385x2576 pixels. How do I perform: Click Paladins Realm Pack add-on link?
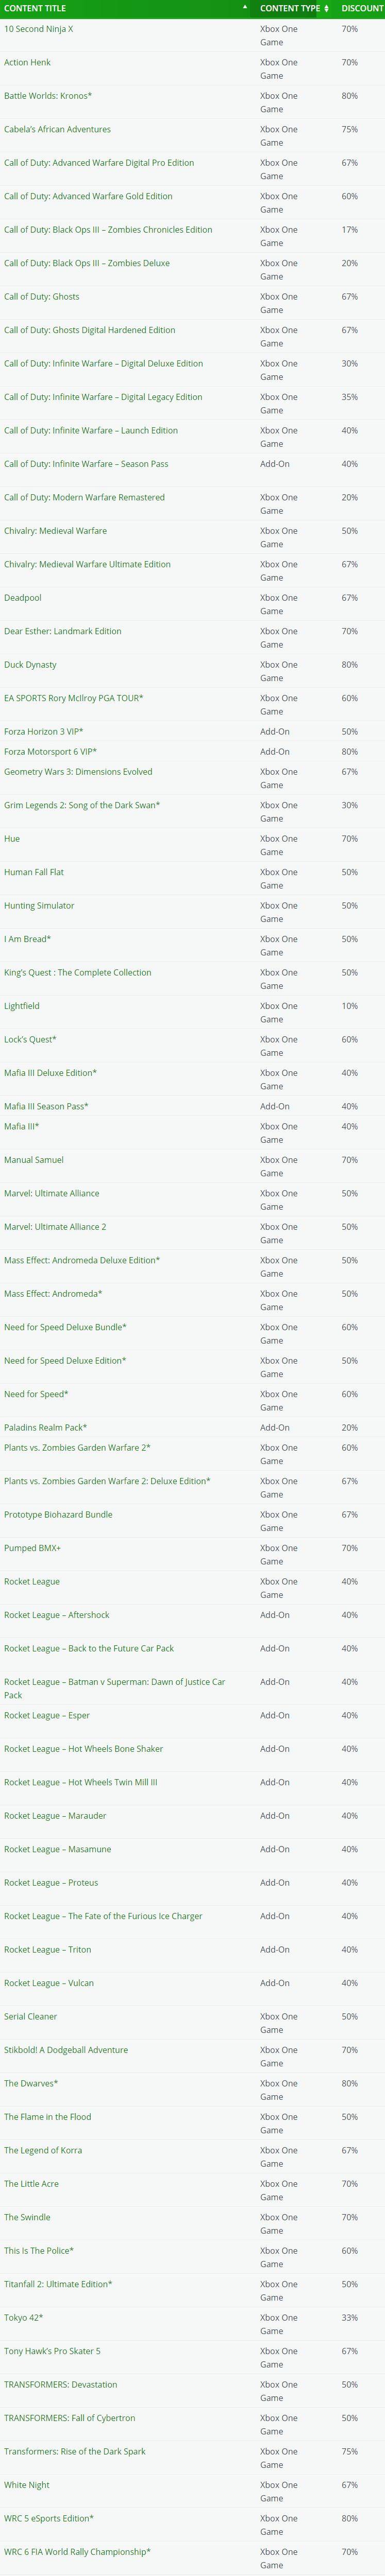(x=46, y=1427)
